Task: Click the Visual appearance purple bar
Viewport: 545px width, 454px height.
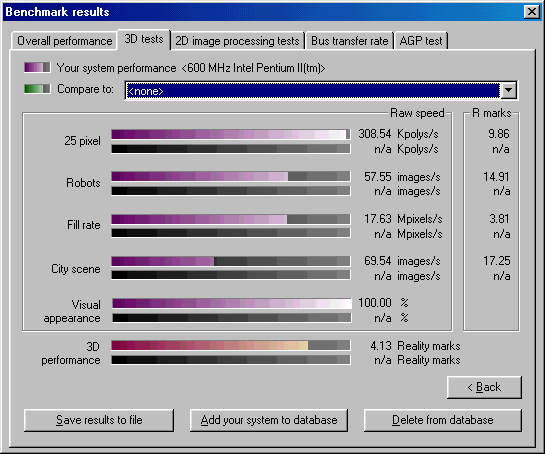Action: pyautogui.click(x=231, y=303)
